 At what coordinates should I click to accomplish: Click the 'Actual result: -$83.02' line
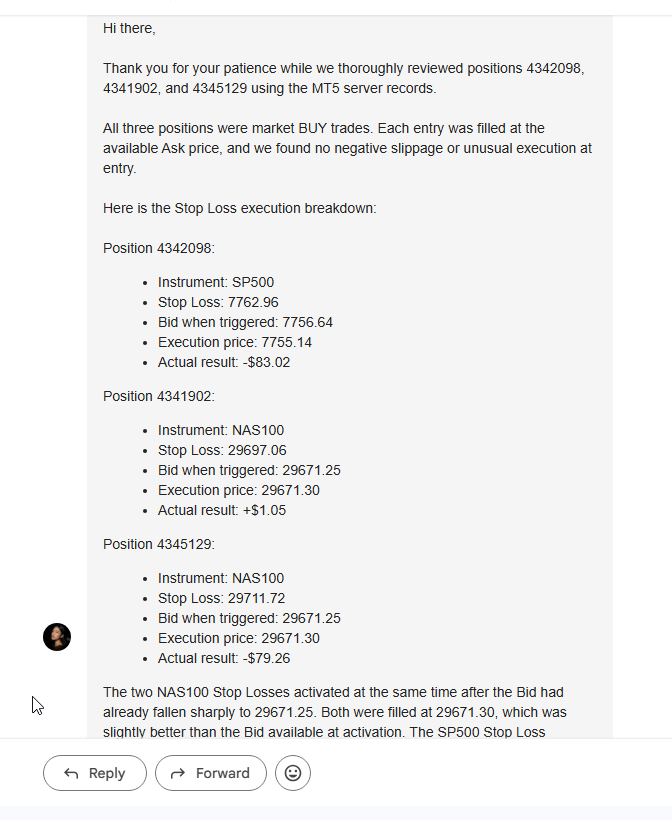tap(224, 362)
